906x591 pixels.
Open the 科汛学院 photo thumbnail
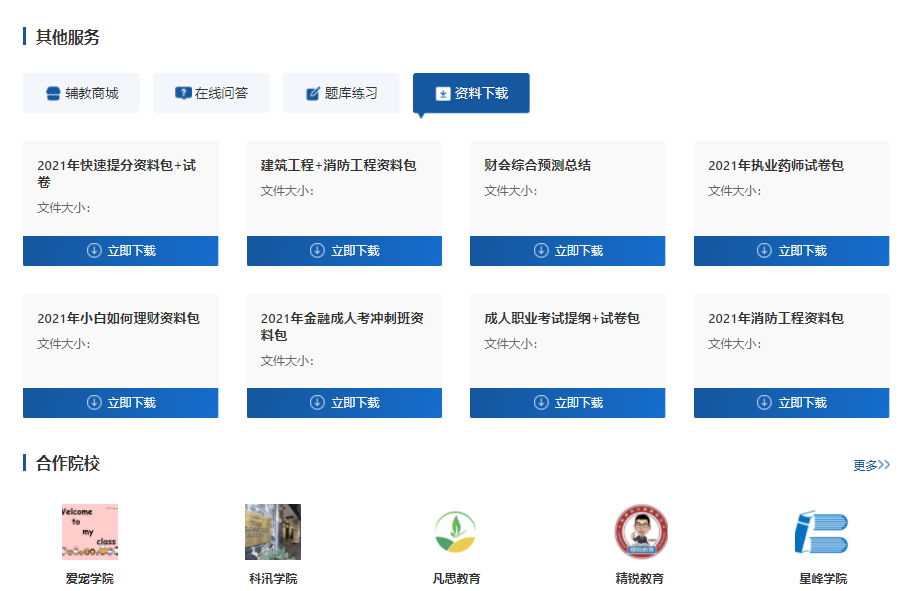click(273, 532)
